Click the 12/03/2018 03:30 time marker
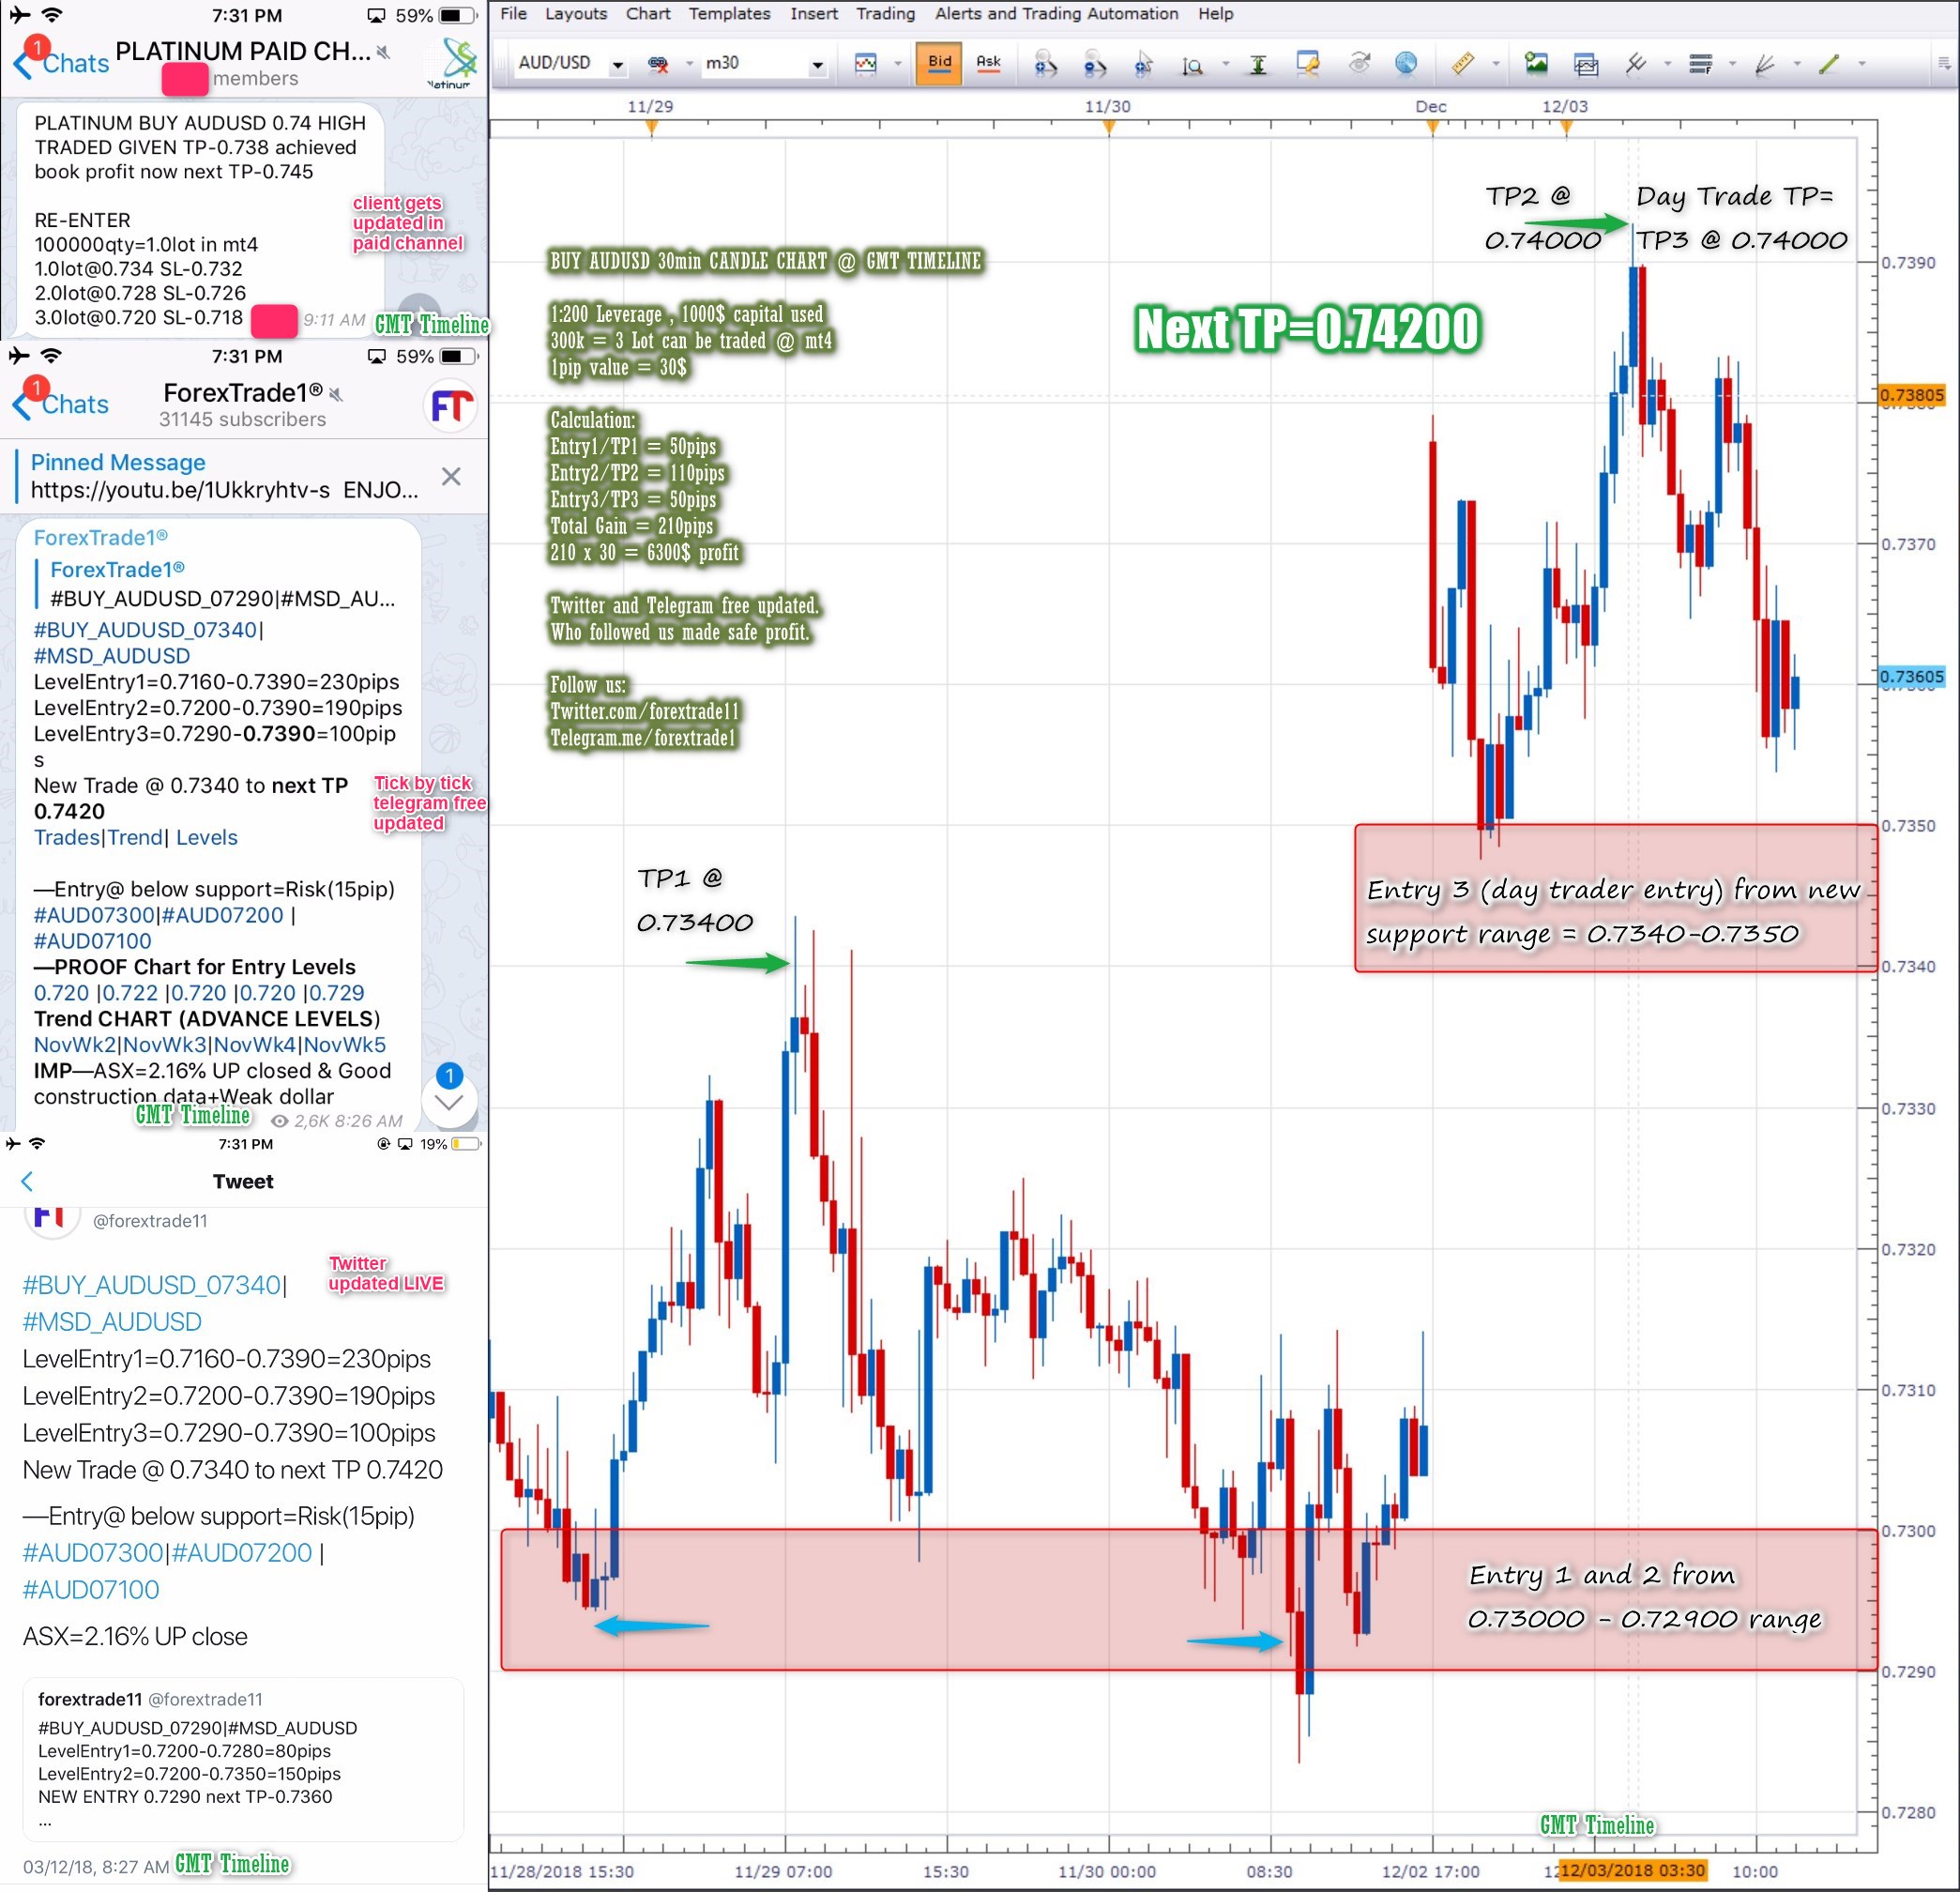1960x1892 pixels. [1632, 1870]
